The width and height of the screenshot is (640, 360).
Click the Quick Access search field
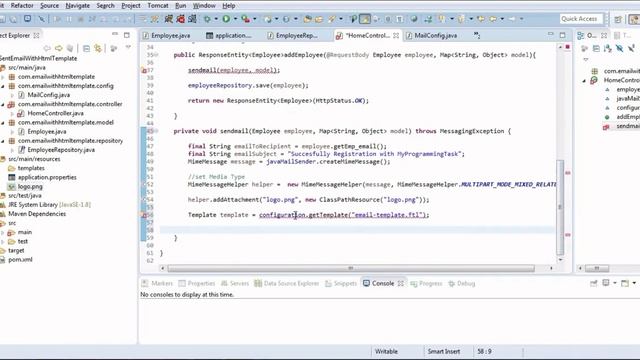click(x=580, y=19)
